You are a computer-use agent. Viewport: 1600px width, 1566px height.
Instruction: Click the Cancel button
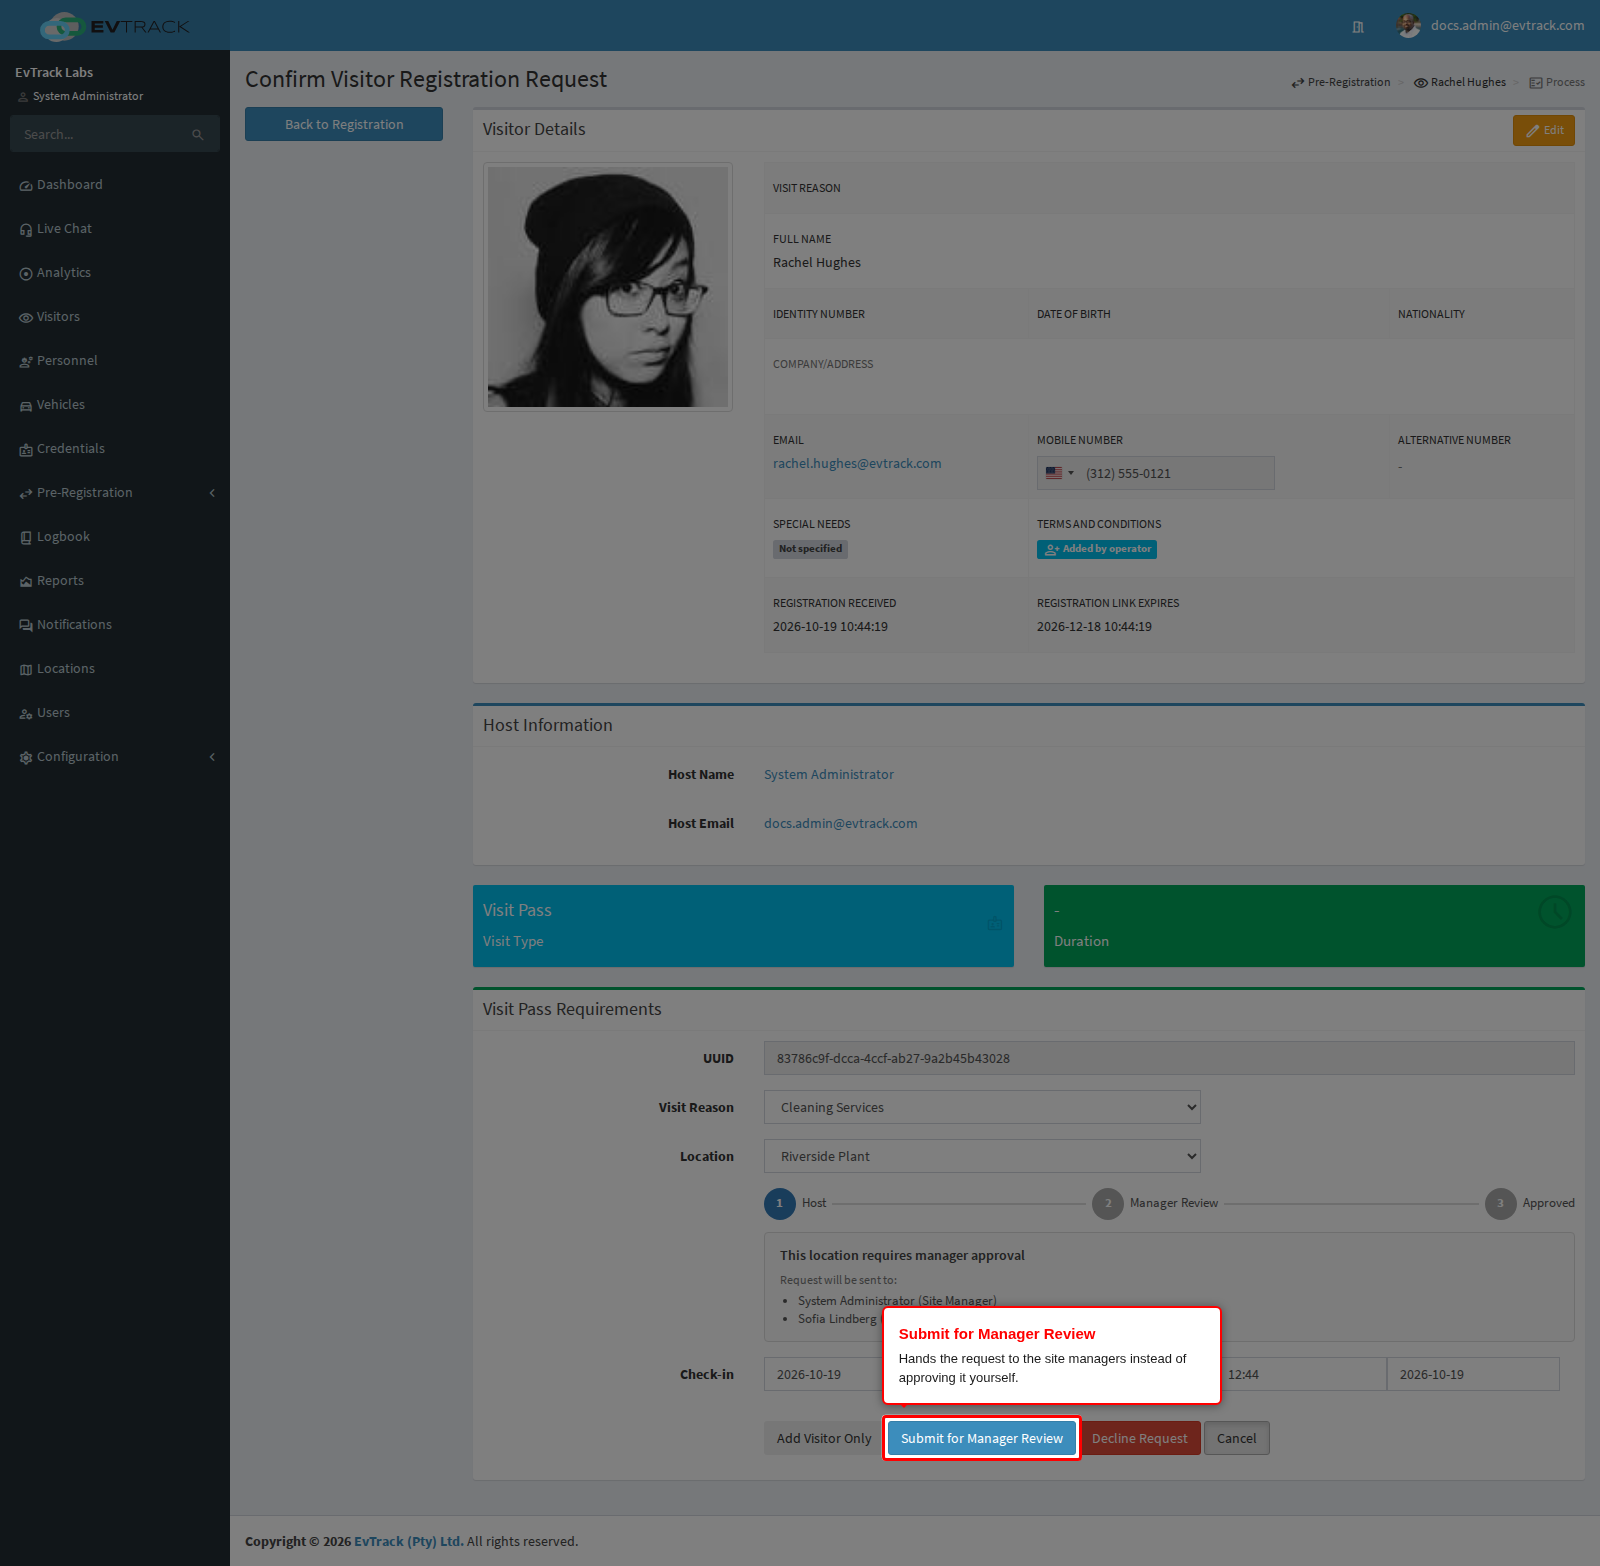[1237, 1438]
